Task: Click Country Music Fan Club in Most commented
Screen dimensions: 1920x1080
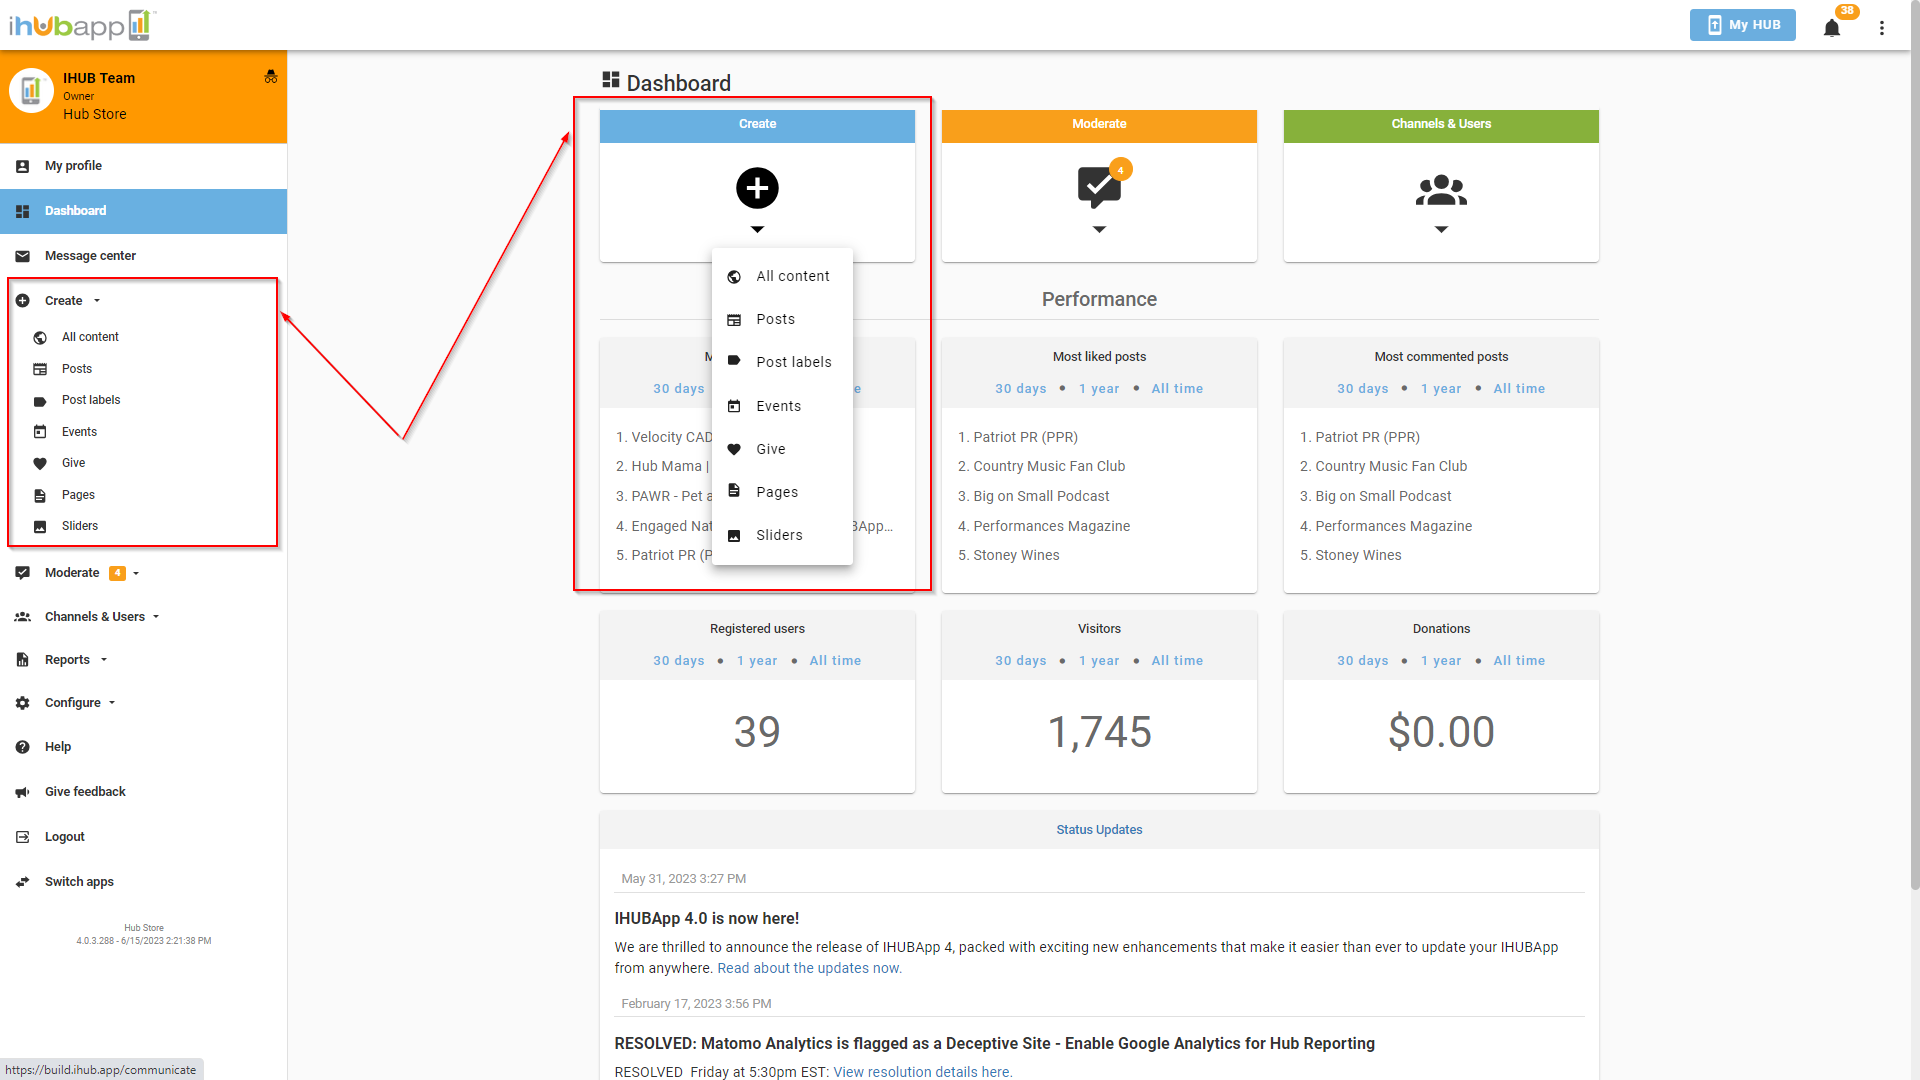Action: coord(1391,466)
